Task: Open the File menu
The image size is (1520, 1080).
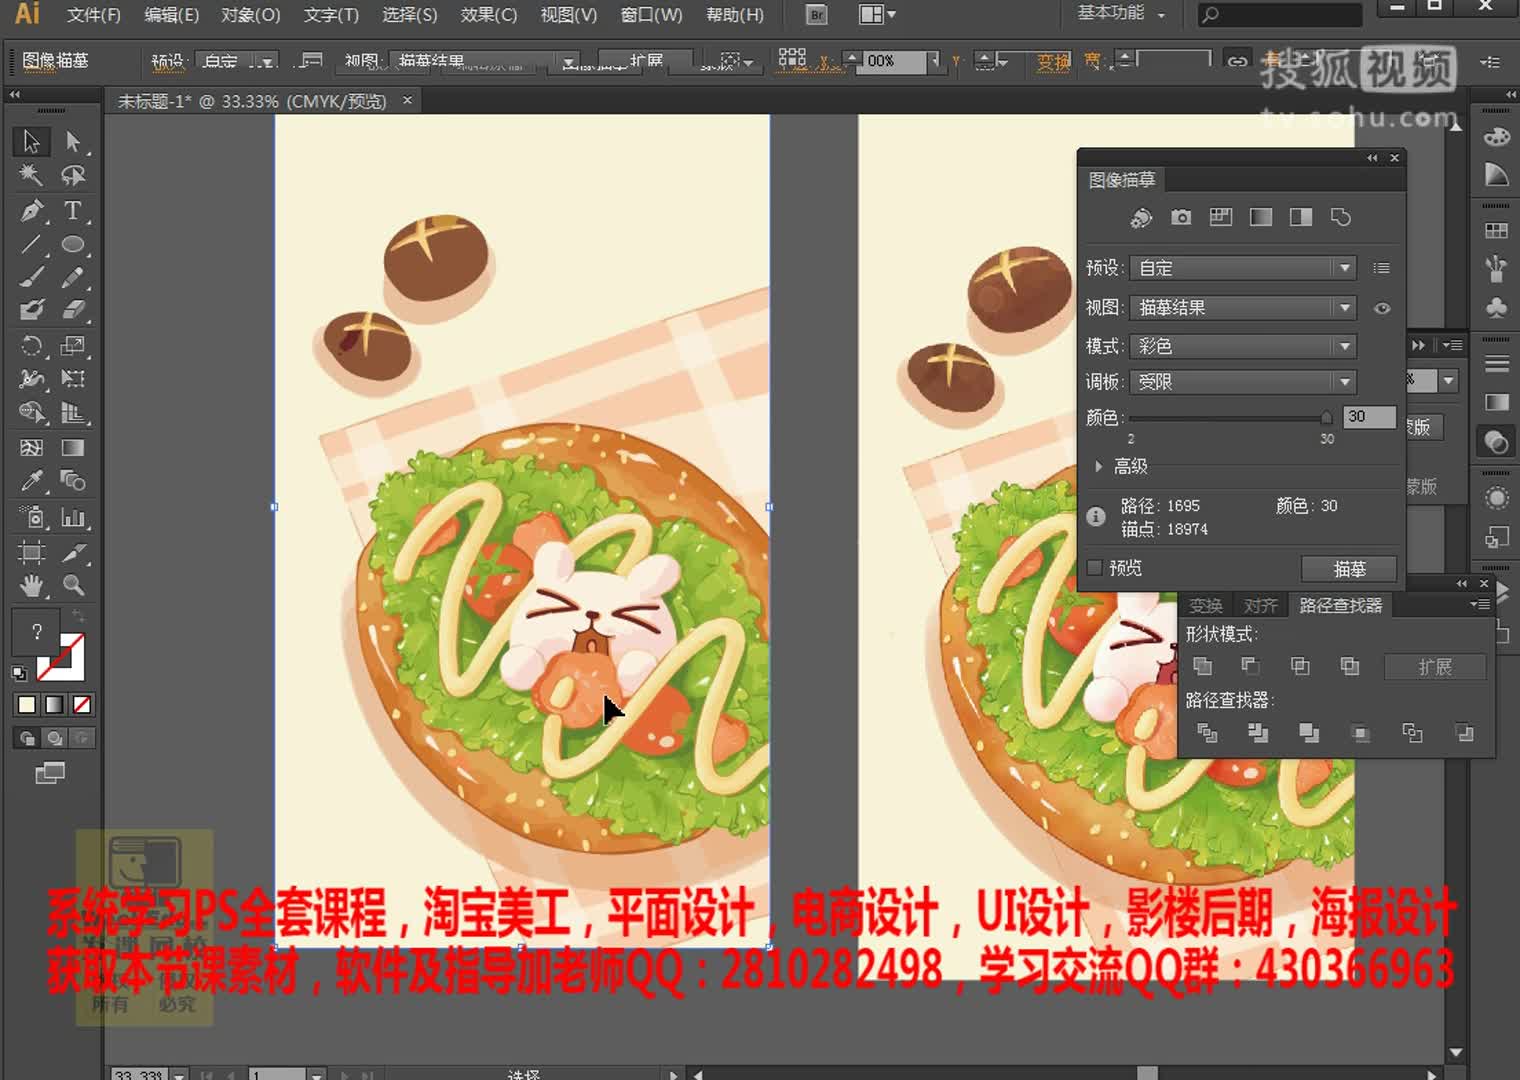Action: click(94, 15)
